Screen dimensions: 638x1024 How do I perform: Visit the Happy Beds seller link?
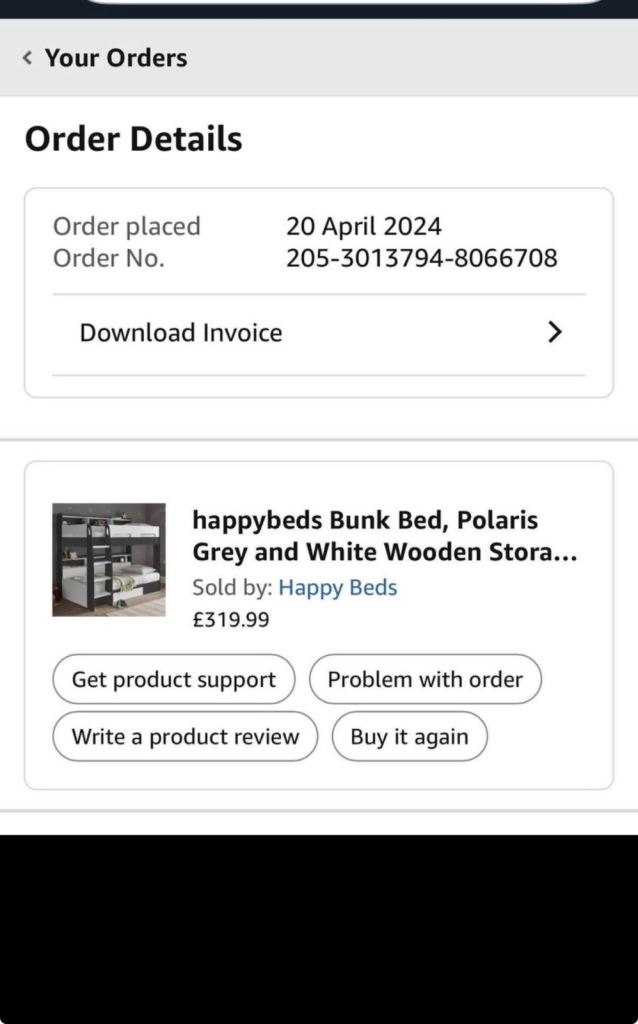337,588
